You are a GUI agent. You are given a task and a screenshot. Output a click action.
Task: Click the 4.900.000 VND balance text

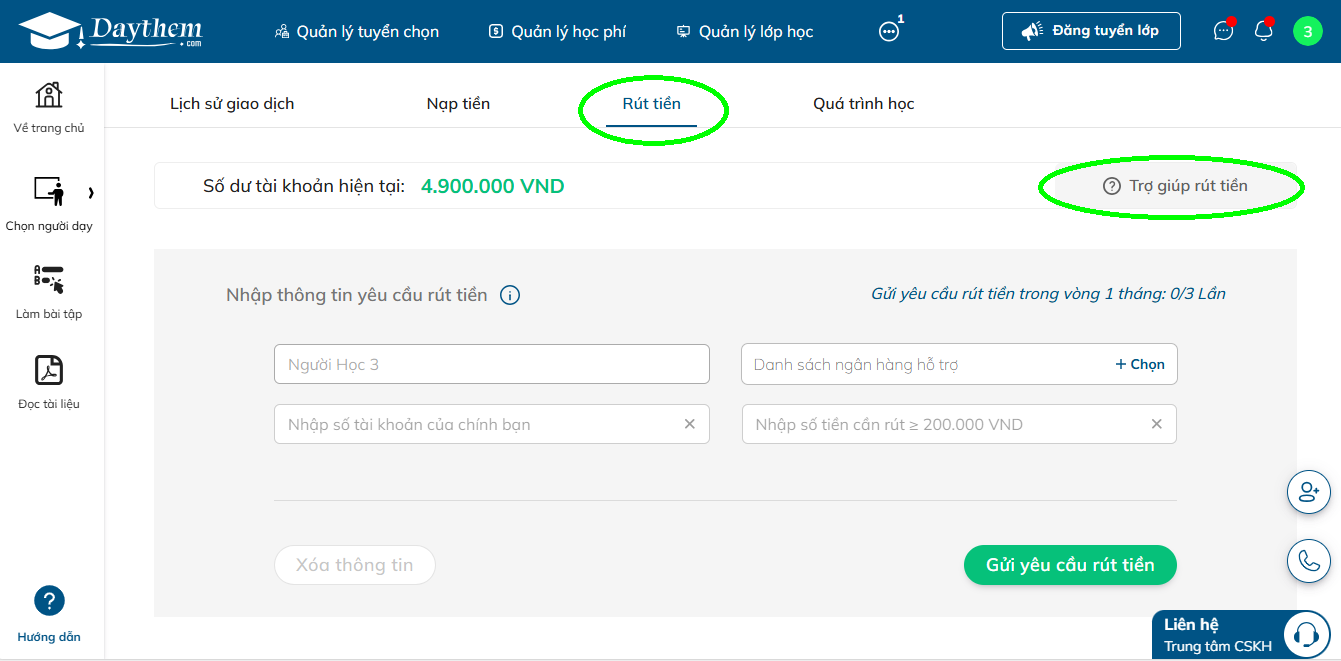(x=493, y=186)
